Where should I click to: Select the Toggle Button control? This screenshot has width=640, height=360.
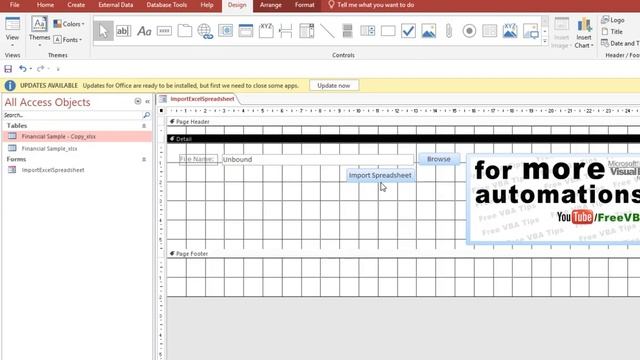tap(347, 31)
